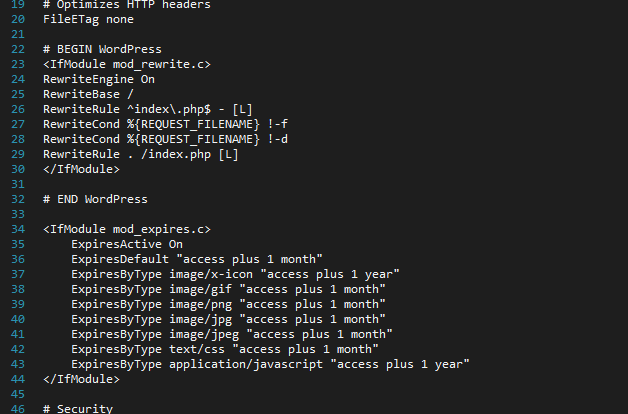Viewport: 628px width, 414px height.
Task: Click the ExpiresDefault directive line
Action: pos(197,259)
